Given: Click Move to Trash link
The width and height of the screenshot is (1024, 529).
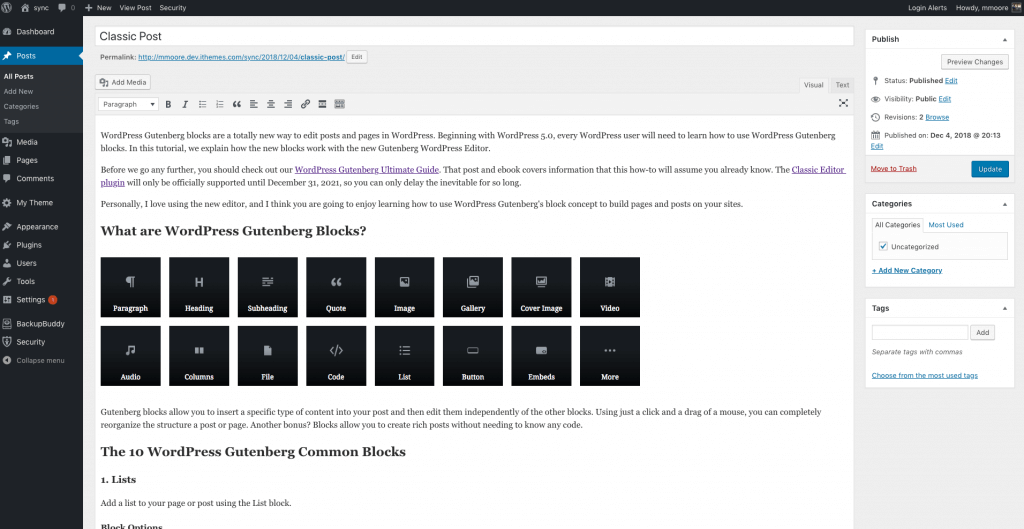Looking at the screenshot, I should click(893, 168).
